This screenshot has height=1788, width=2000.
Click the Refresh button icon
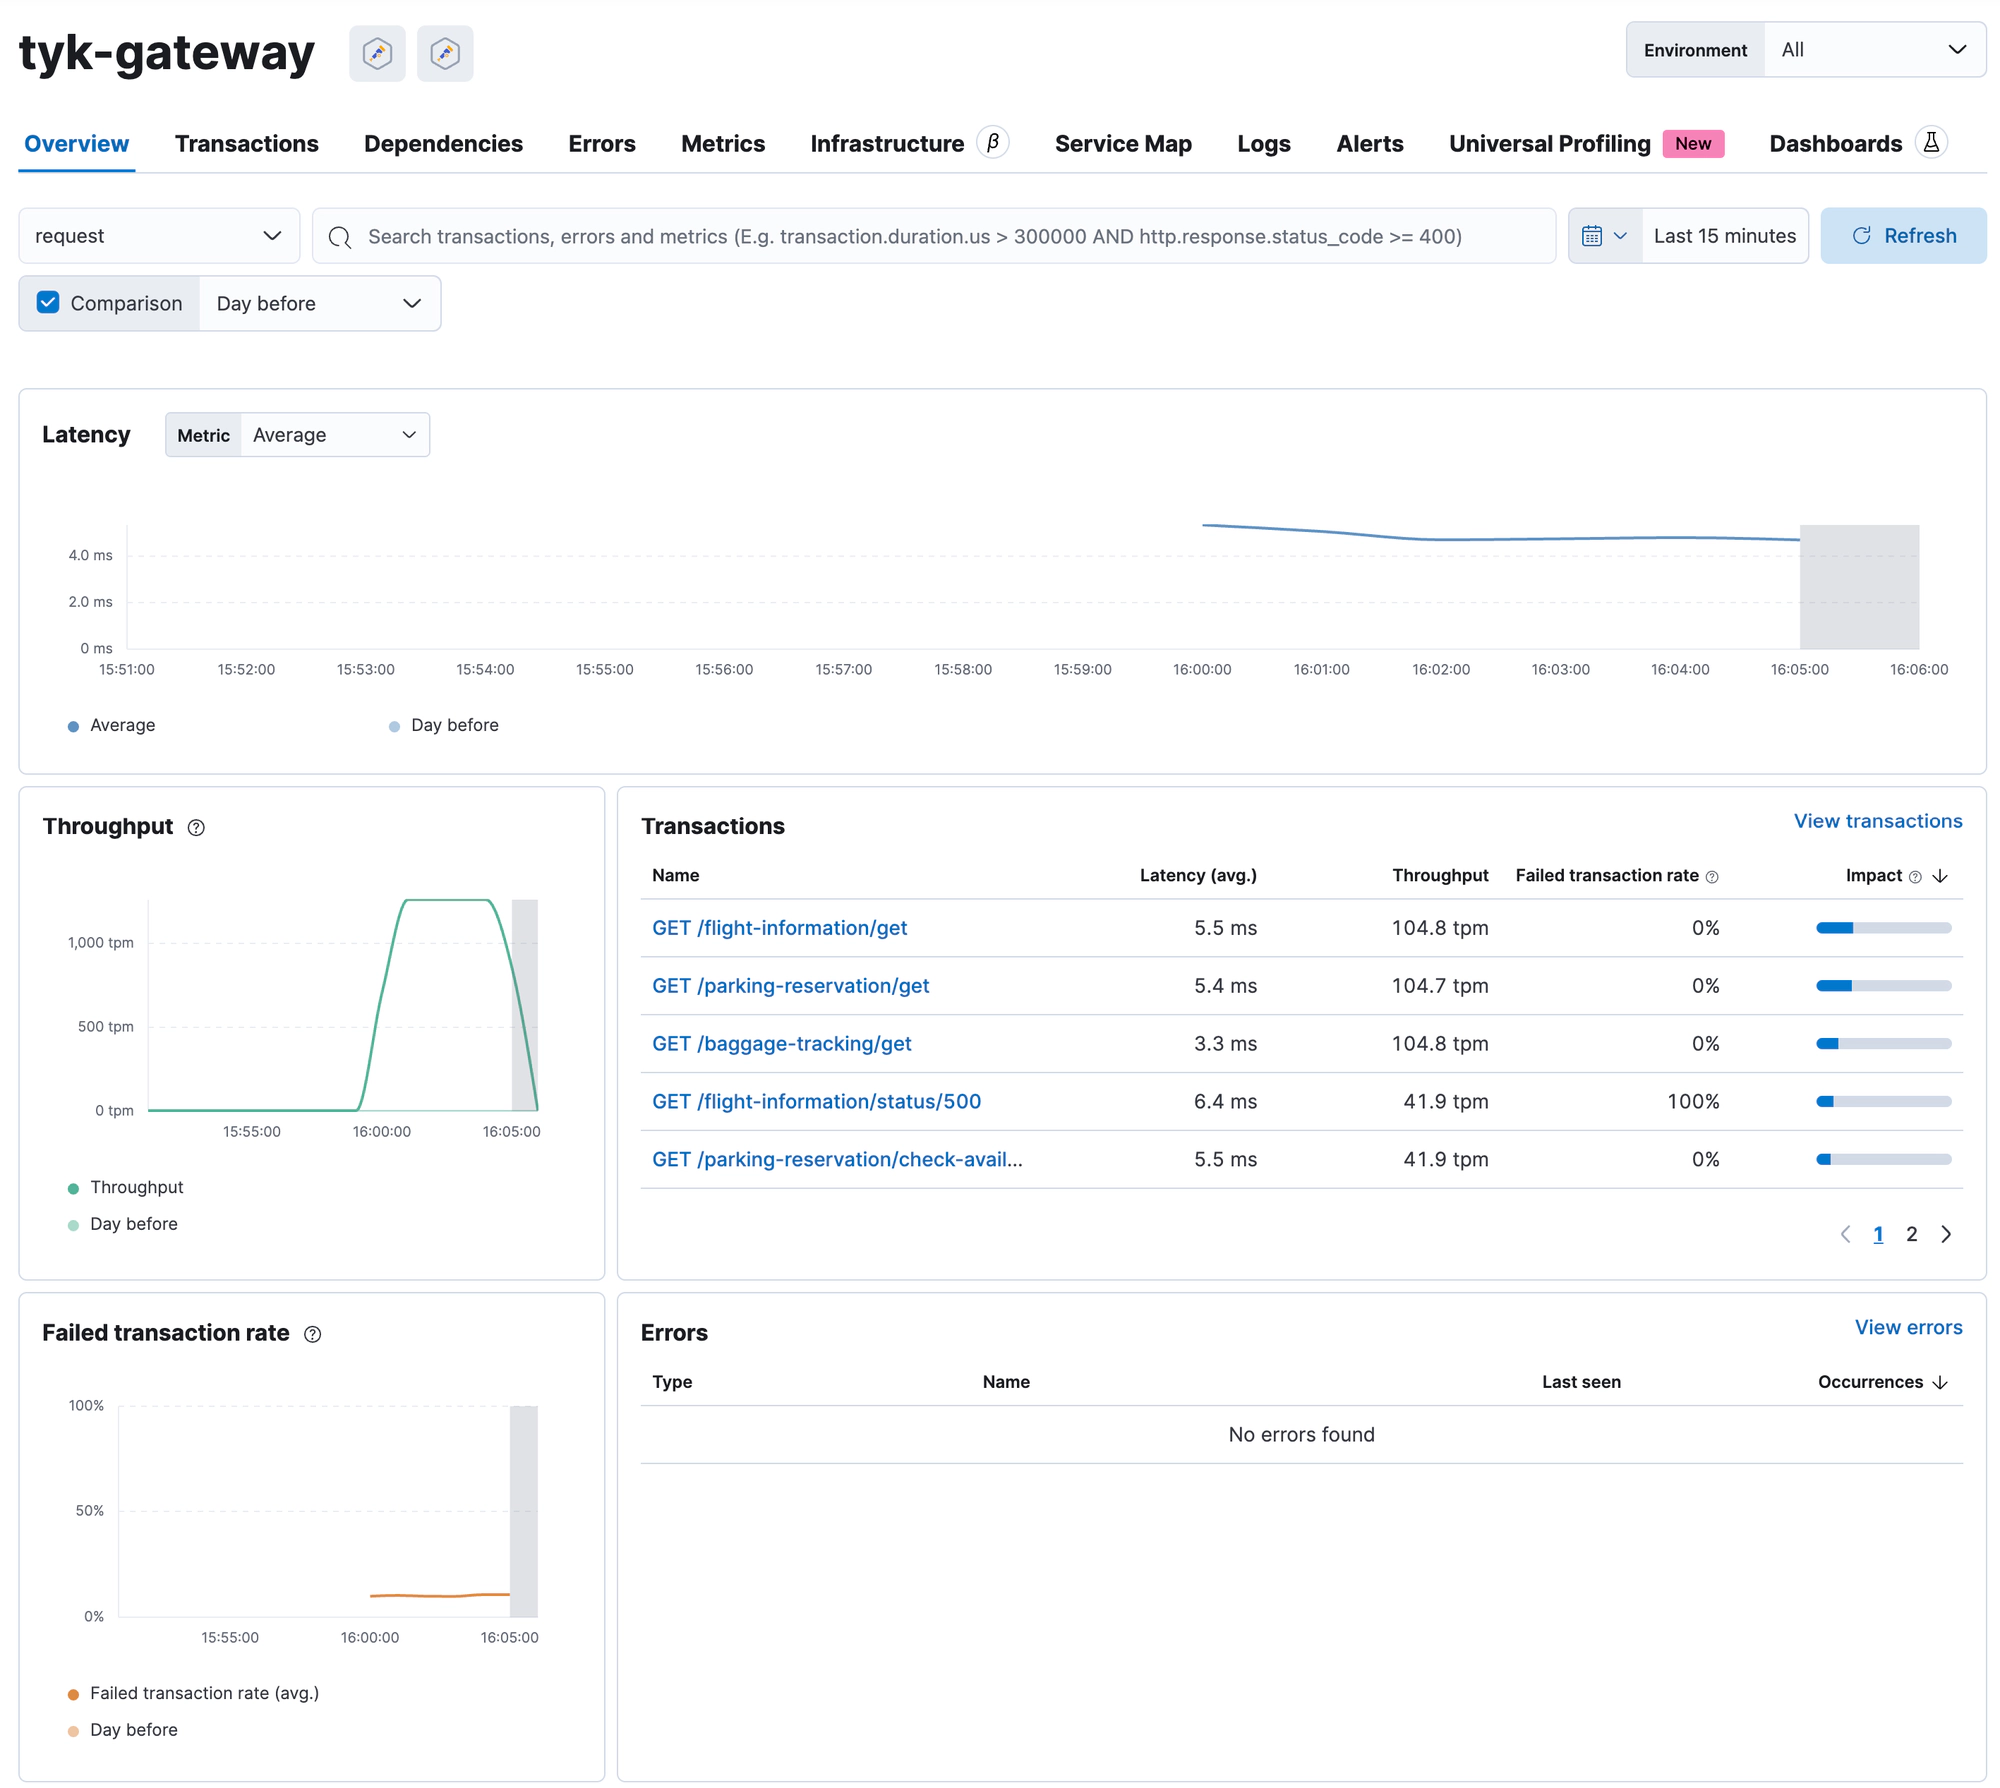click(x=1860, y=235)
